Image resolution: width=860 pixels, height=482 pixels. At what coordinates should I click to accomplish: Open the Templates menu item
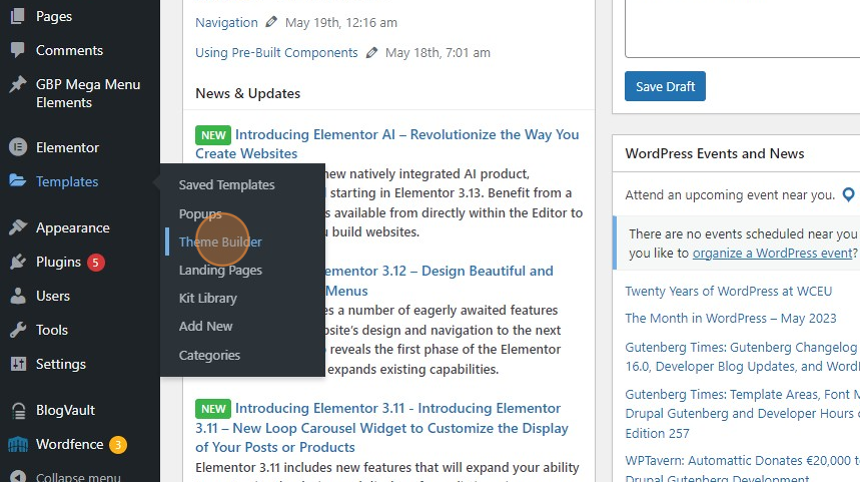67,182
